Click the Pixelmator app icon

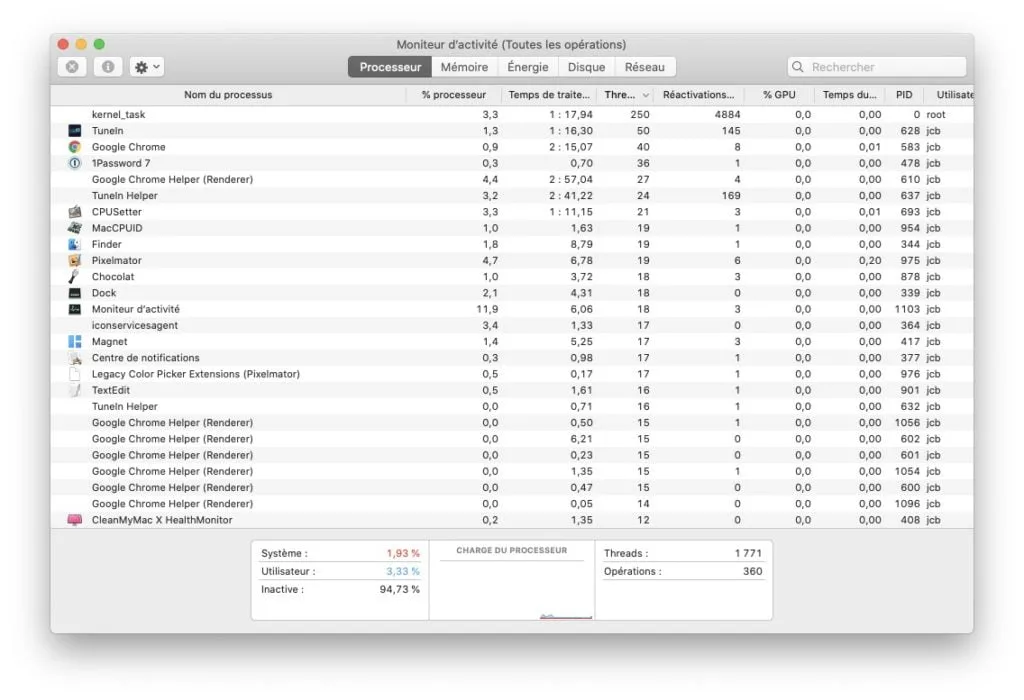pyautogui.click(x=74, y=261)
